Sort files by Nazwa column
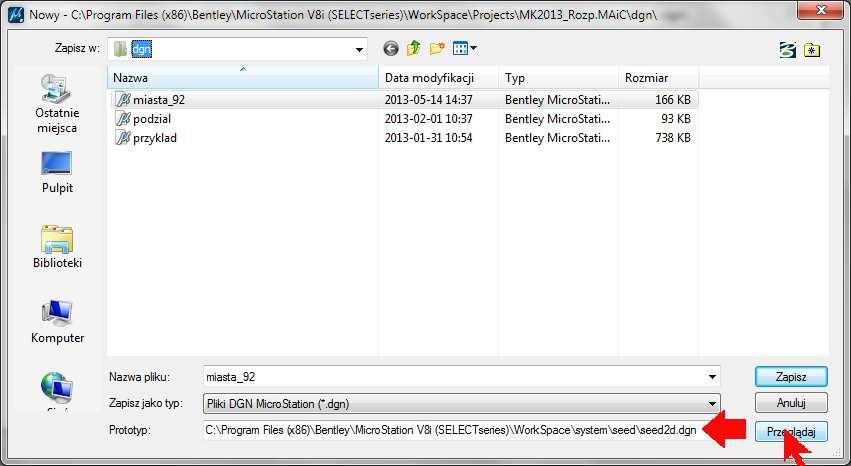Viewport: 851px width, 466px height. click(x=243, y=78)
